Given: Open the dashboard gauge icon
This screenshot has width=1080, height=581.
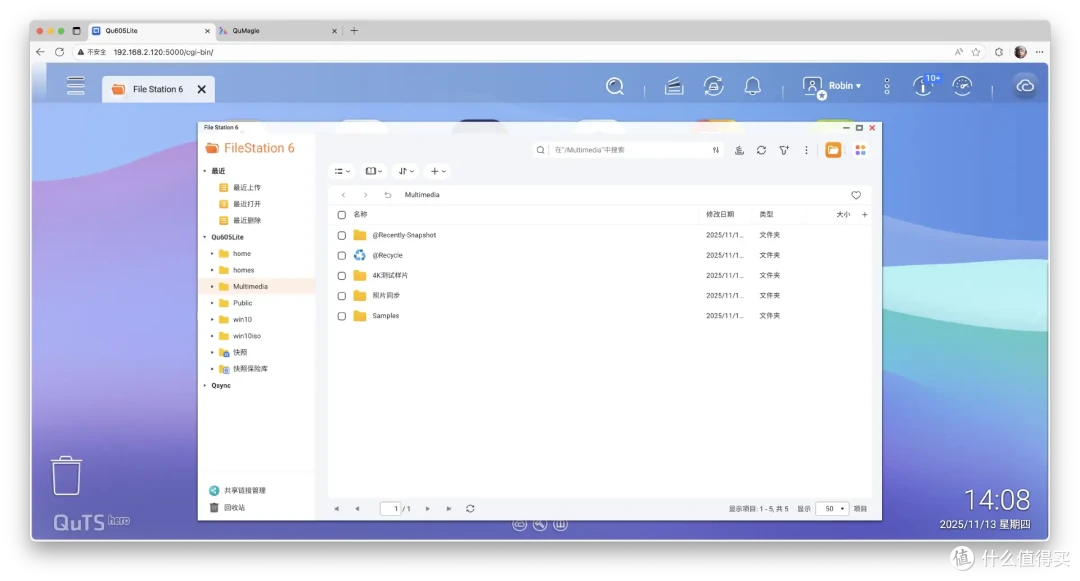Looking at the screenshot, I should point(962,86).
